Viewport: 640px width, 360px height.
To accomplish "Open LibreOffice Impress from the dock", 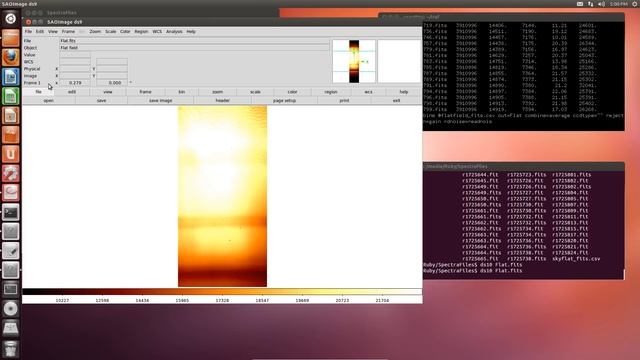I will tap(11, 115).
